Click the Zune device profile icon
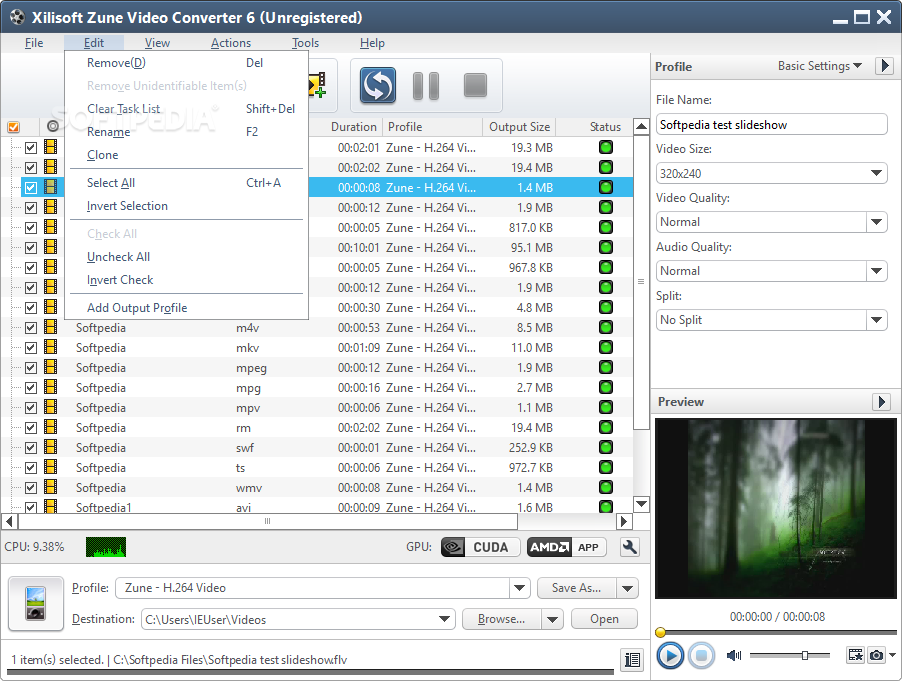The width and height of the screenshot is (902, 681). pyautogui.click(x=36, y=603)
